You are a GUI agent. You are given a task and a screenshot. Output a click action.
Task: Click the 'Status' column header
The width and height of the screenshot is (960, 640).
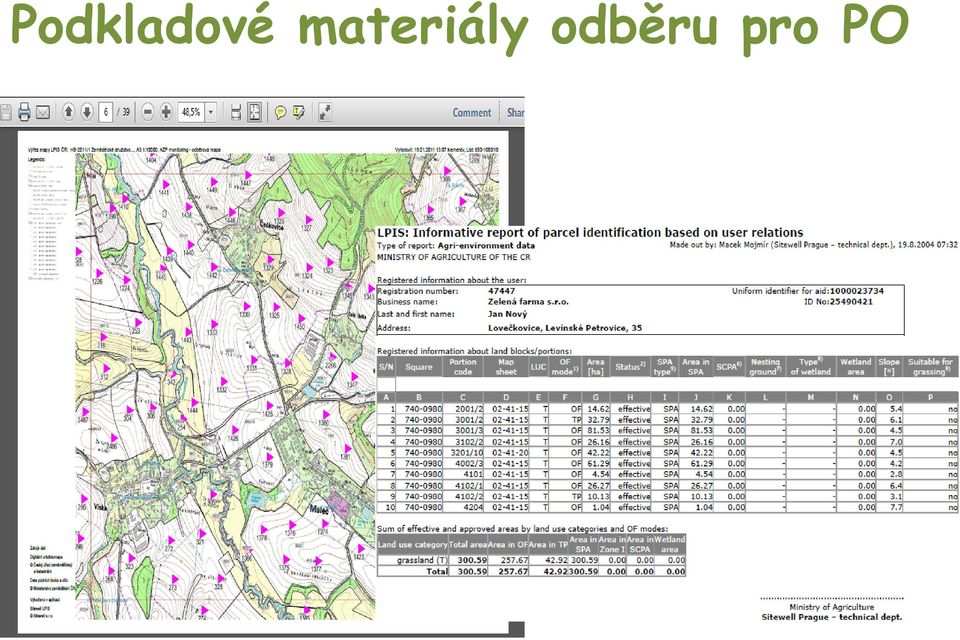point(630,367)
